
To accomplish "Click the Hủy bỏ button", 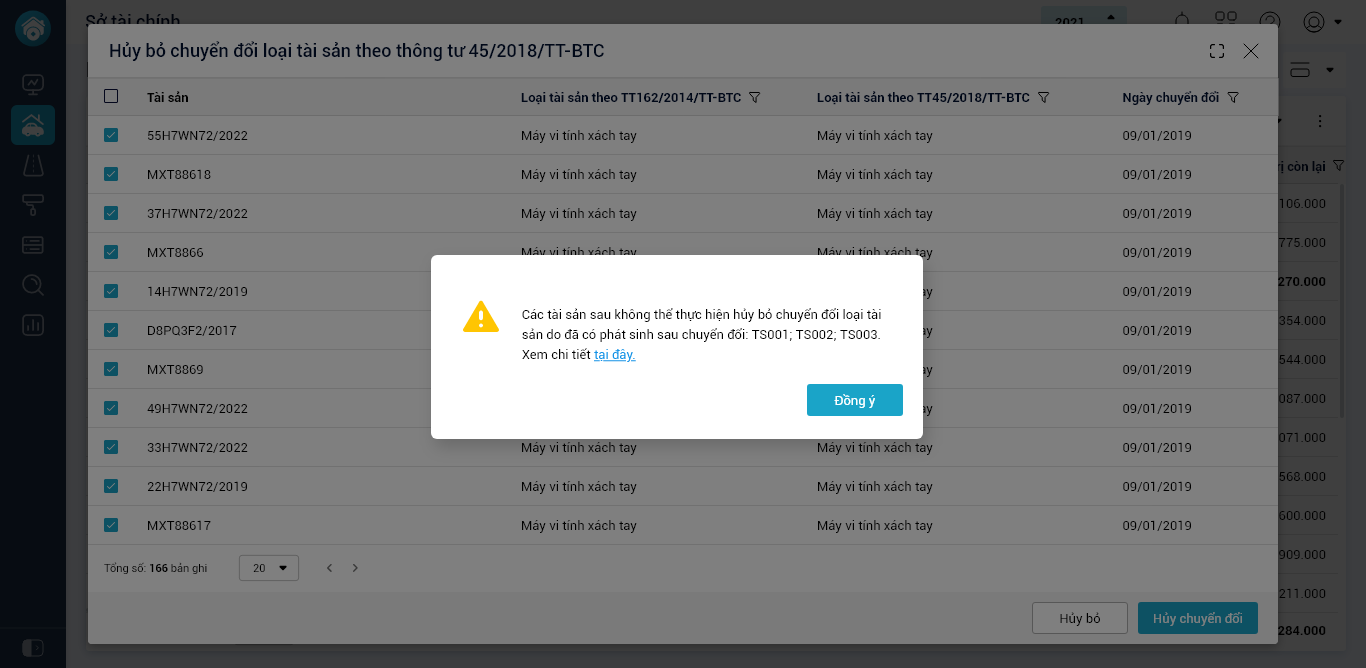I will click(x=1079, y=618).
